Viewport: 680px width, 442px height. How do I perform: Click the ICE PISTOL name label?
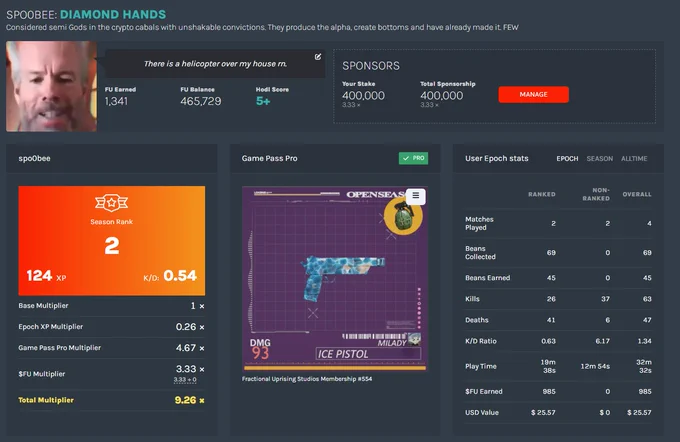pos(343,354)
